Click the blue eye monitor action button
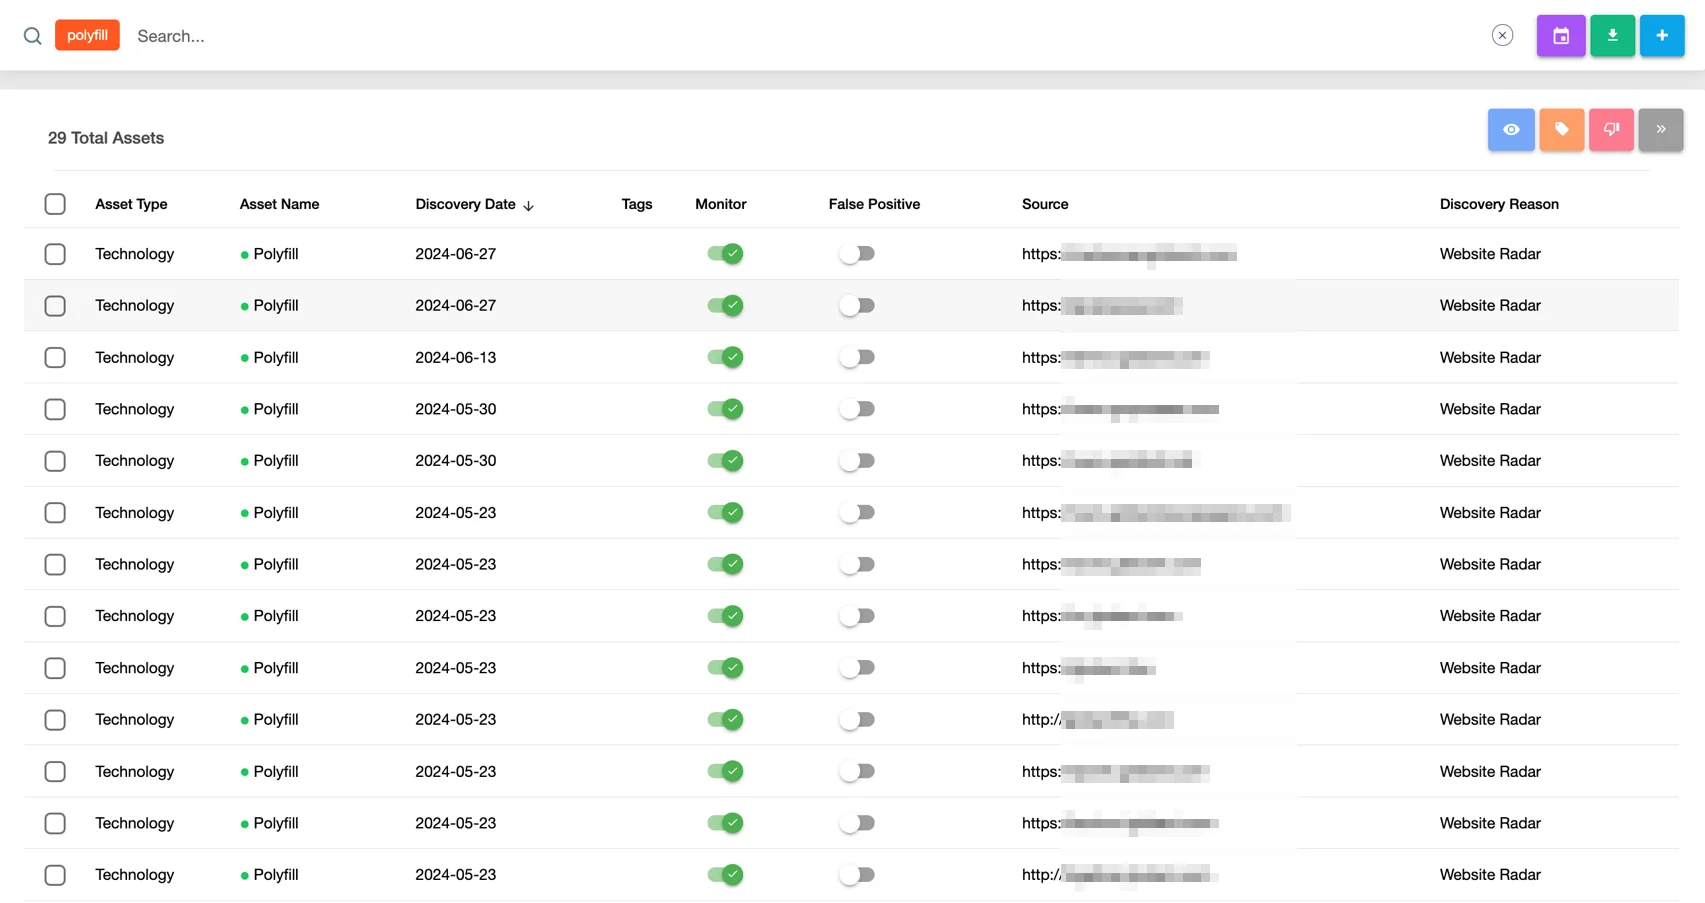1705x903 pixels. coord(1511,130)
